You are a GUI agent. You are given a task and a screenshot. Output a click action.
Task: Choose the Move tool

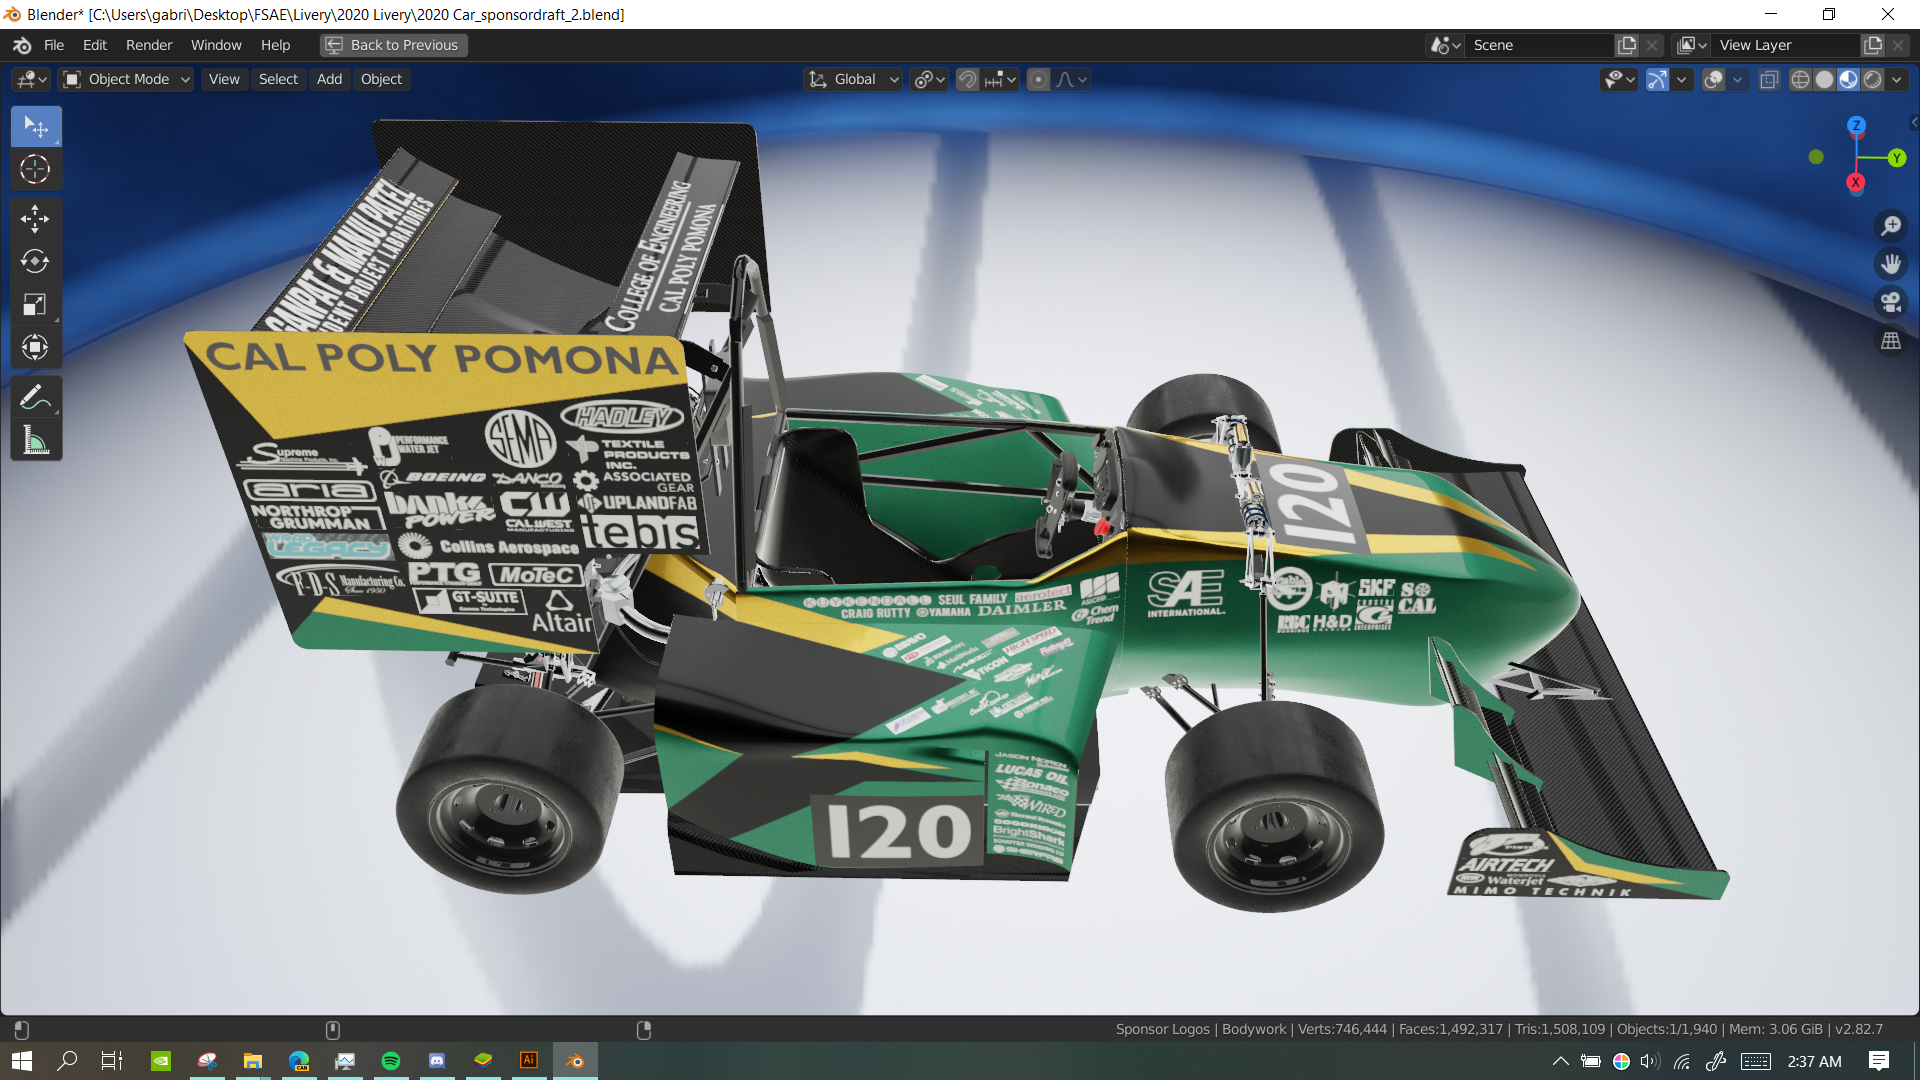36,218
